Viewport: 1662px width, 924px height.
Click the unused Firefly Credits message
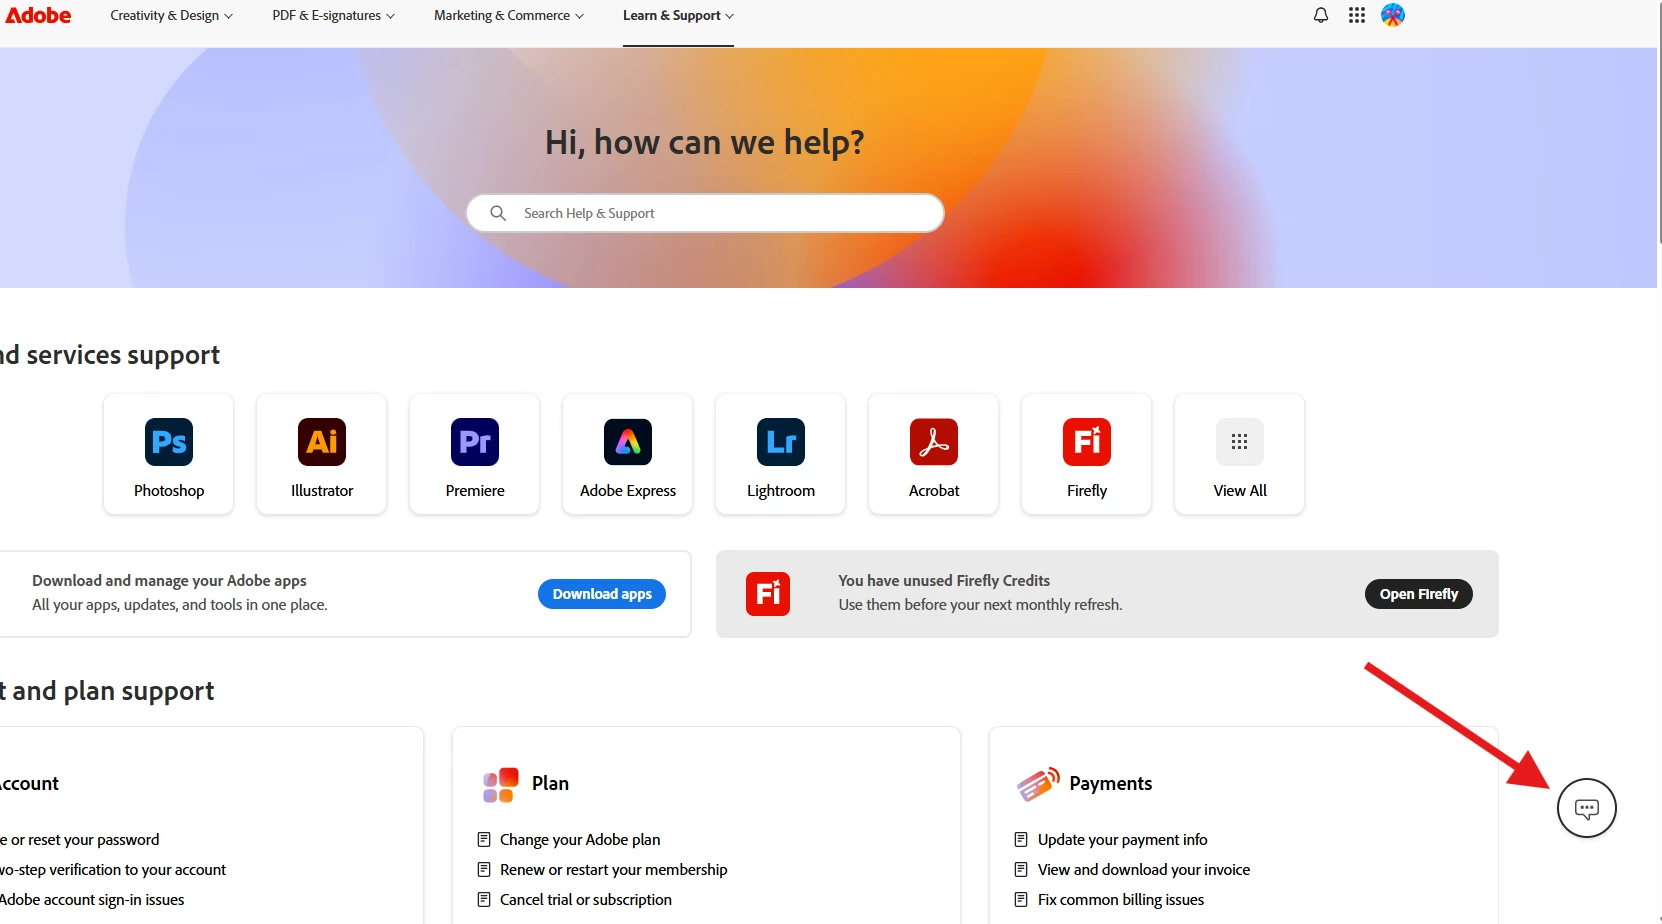(944, 581)
